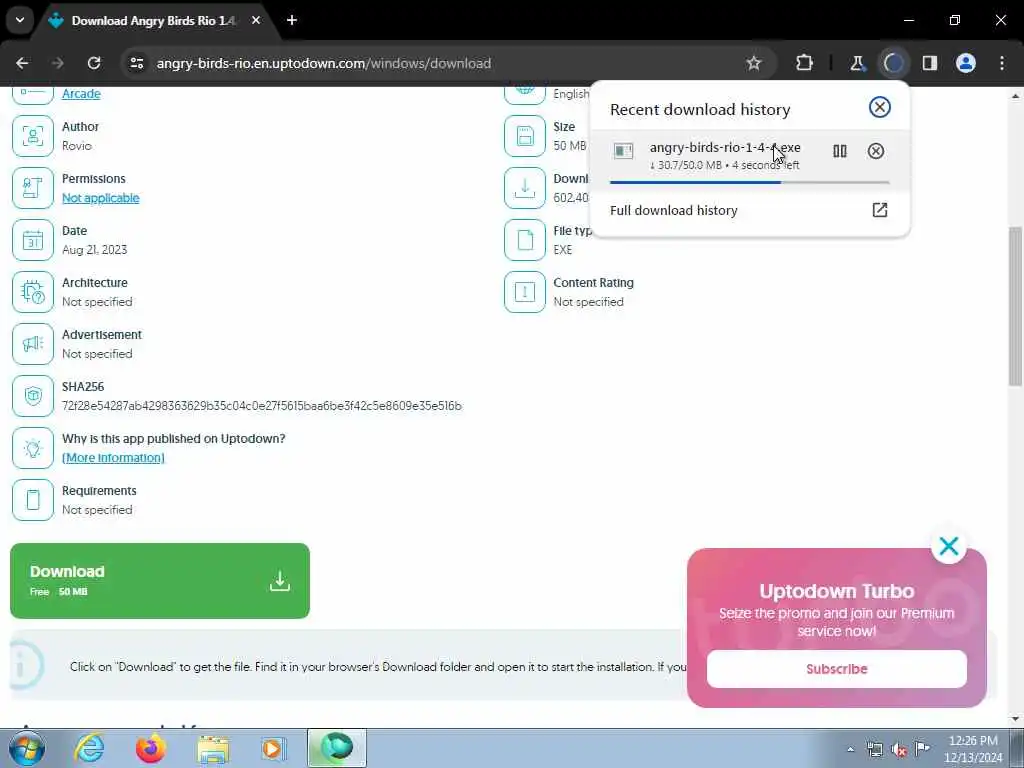This screenshot has height=768, width=1024.
Task: Click the Date calendar icon
Action: [x=33, y=240]
